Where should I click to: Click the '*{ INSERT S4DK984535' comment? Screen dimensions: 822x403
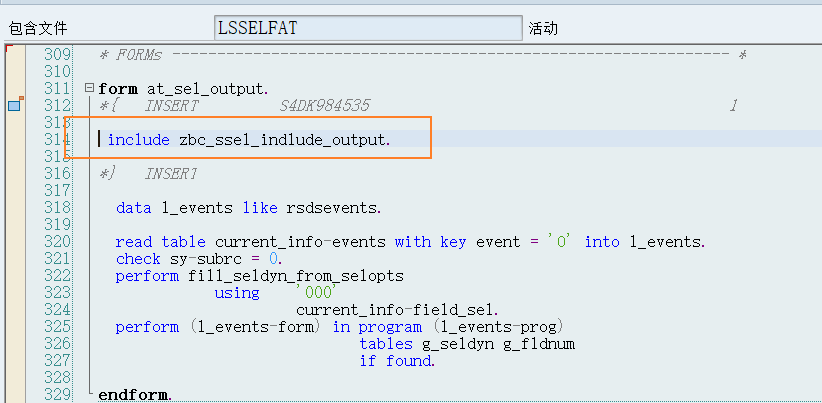234,106
